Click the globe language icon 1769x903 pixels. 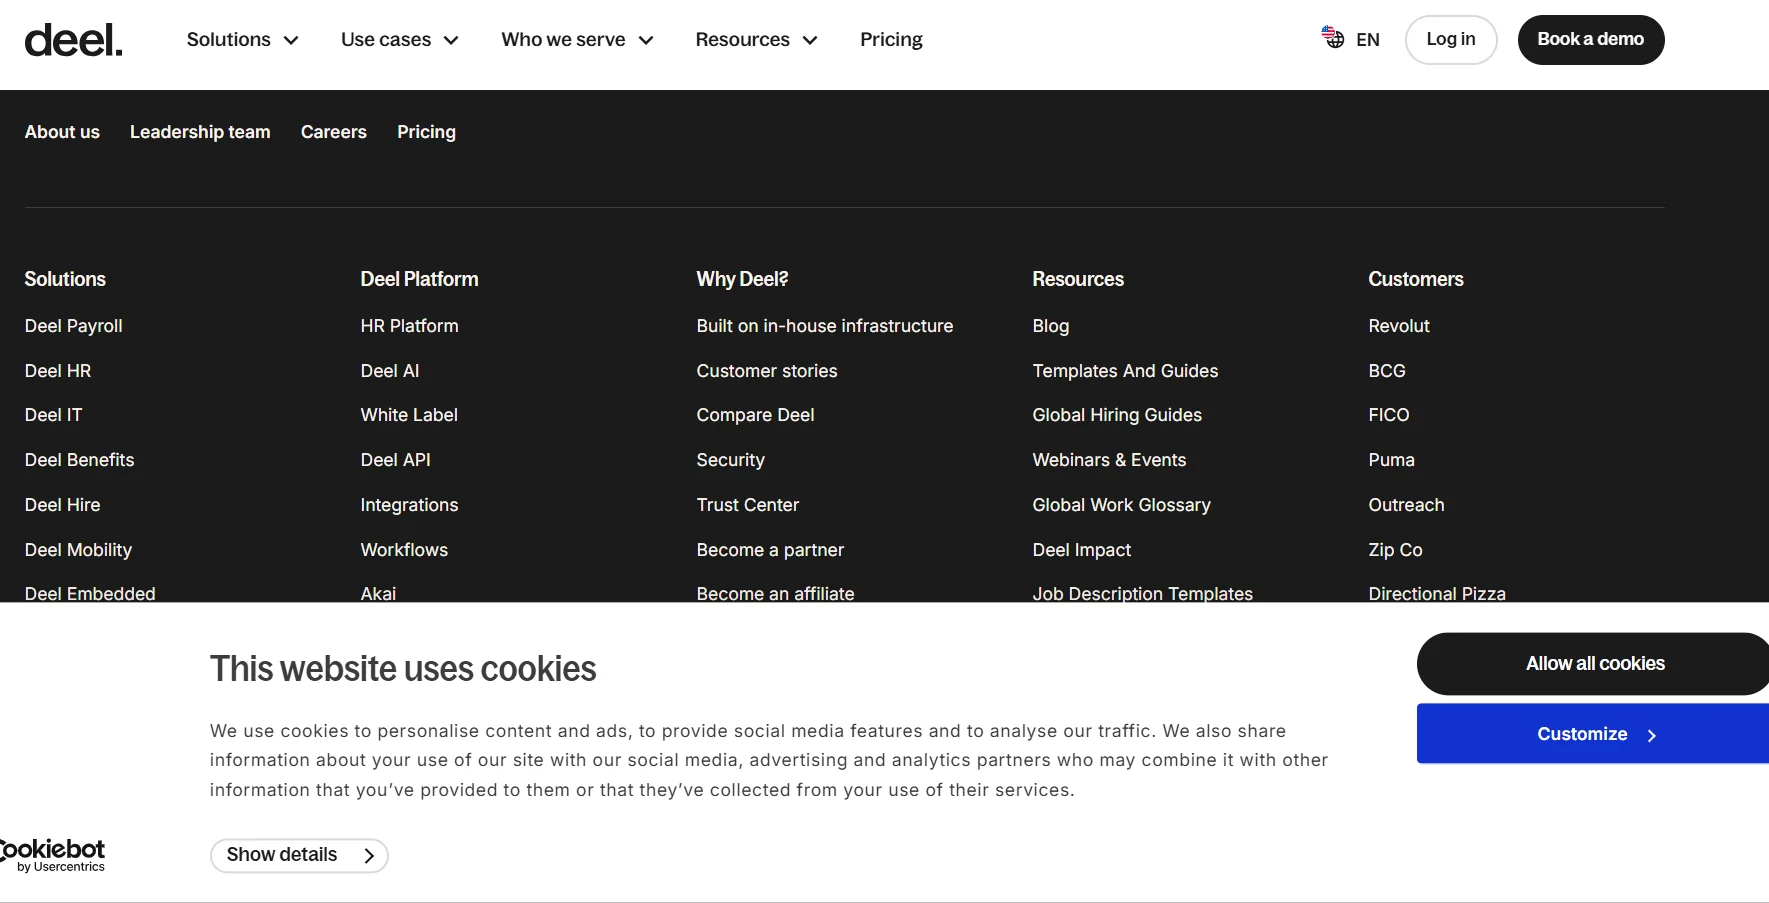click(x=1333, y=38)
